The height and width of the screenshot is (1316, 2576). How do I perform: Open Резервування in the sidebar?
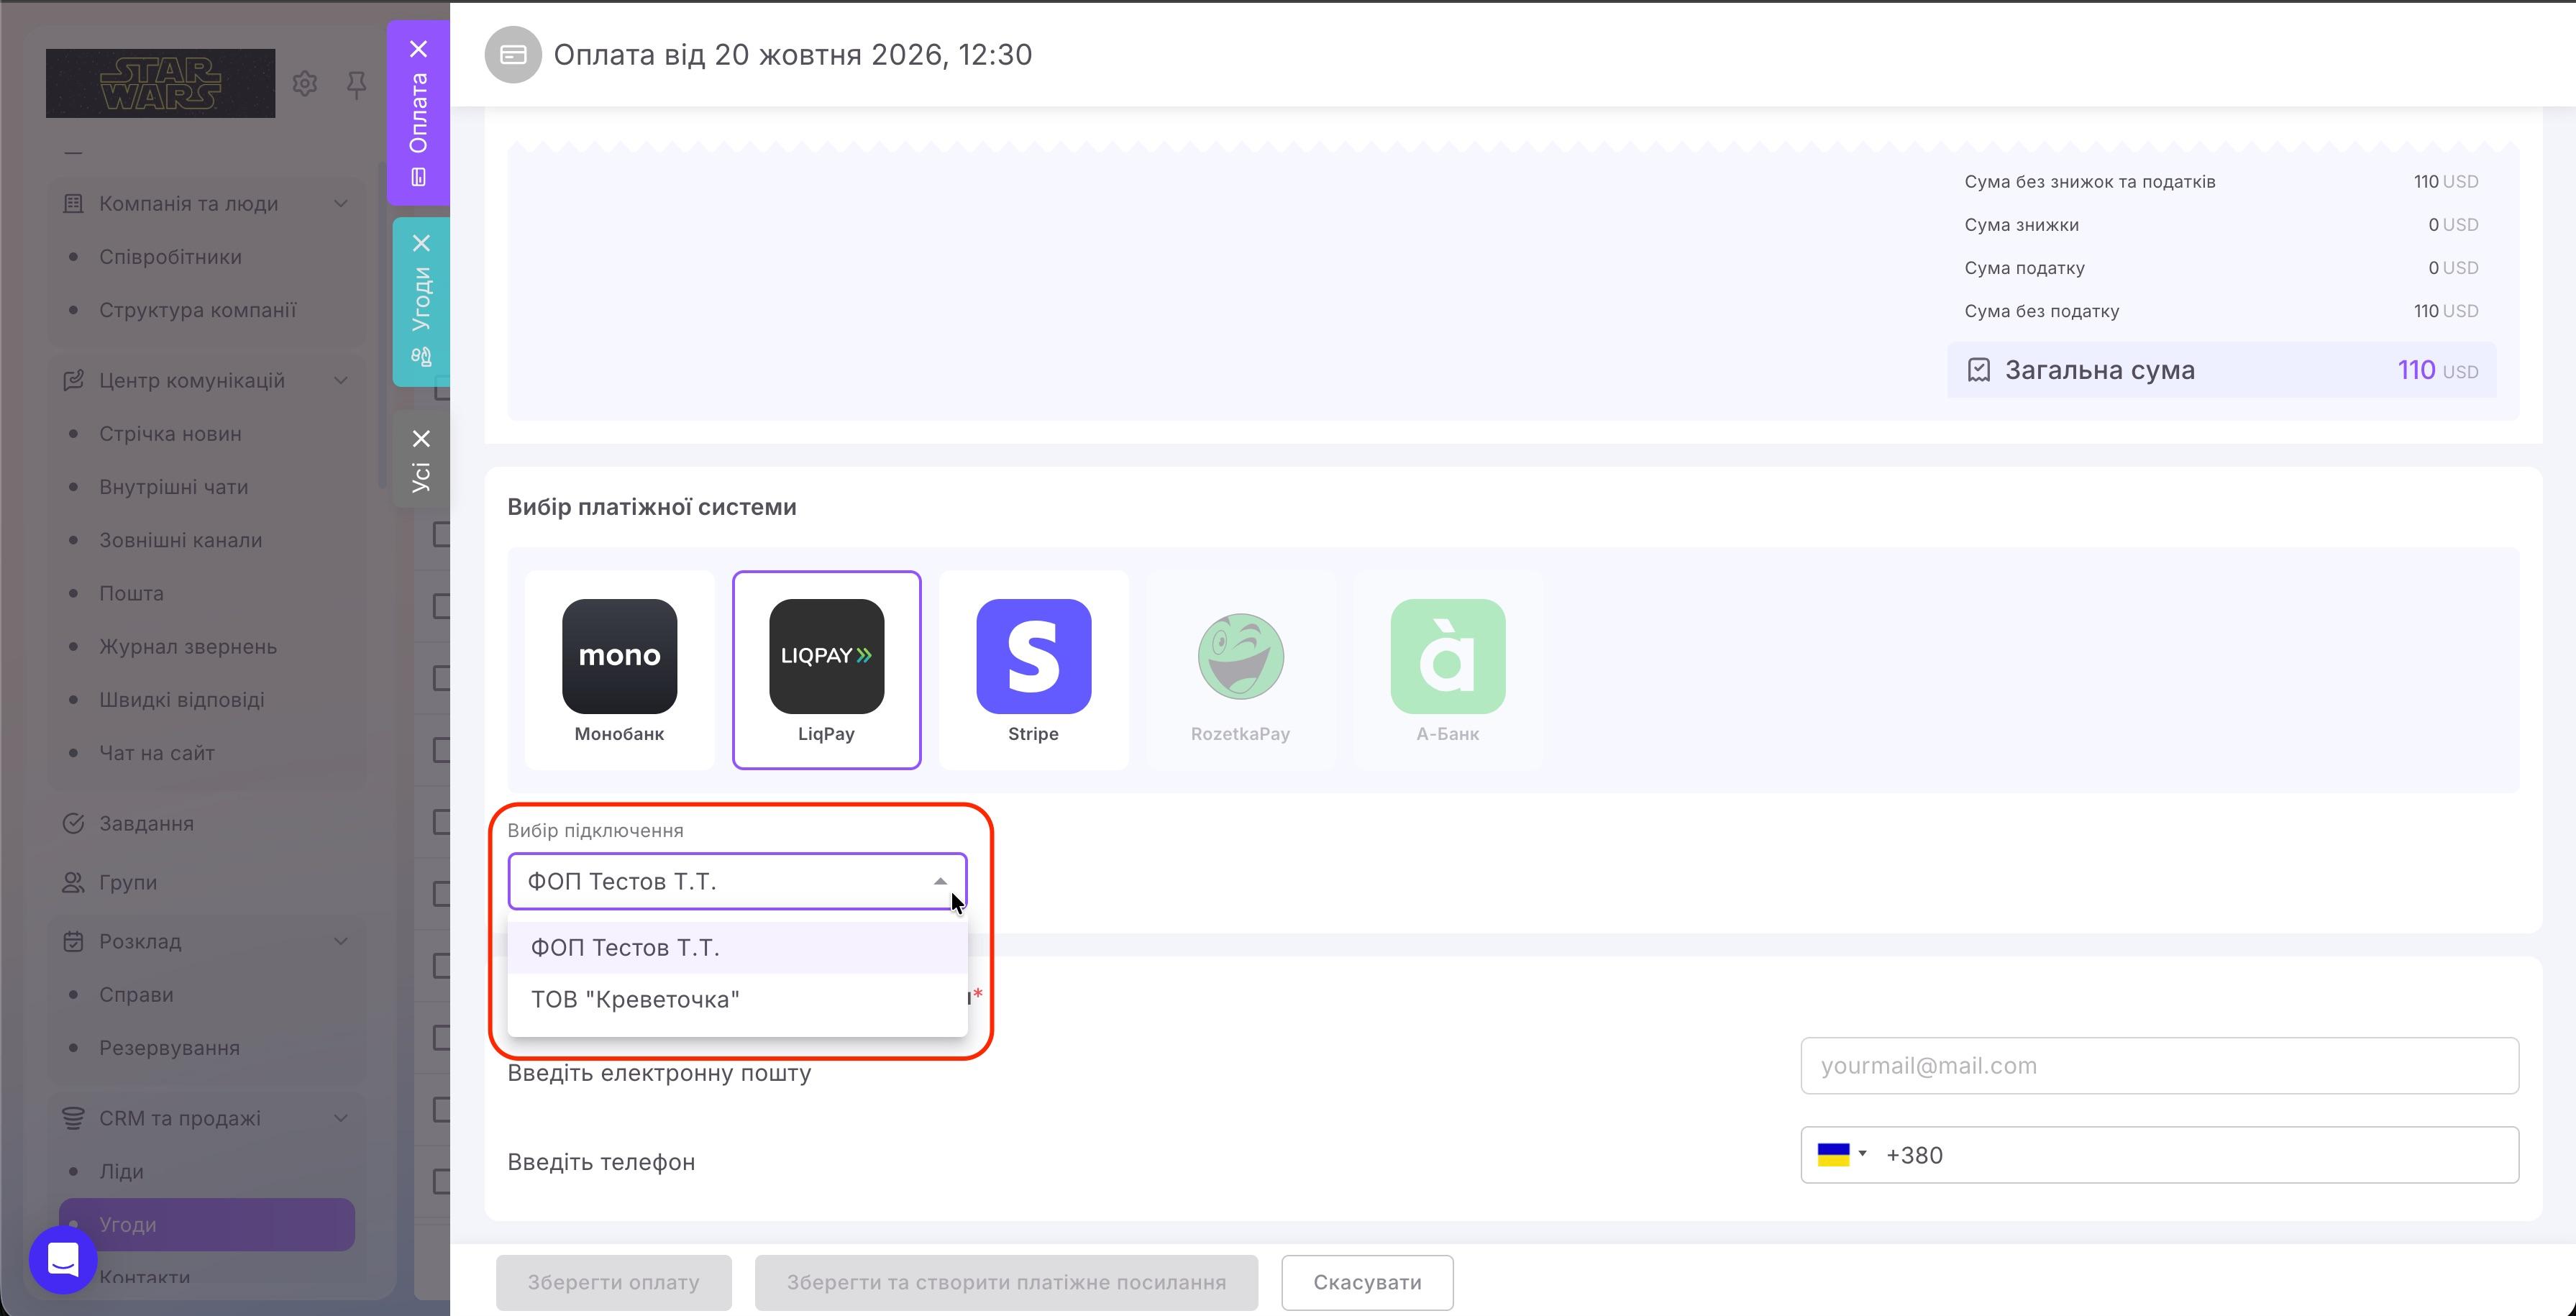[x=169, y=1048]
